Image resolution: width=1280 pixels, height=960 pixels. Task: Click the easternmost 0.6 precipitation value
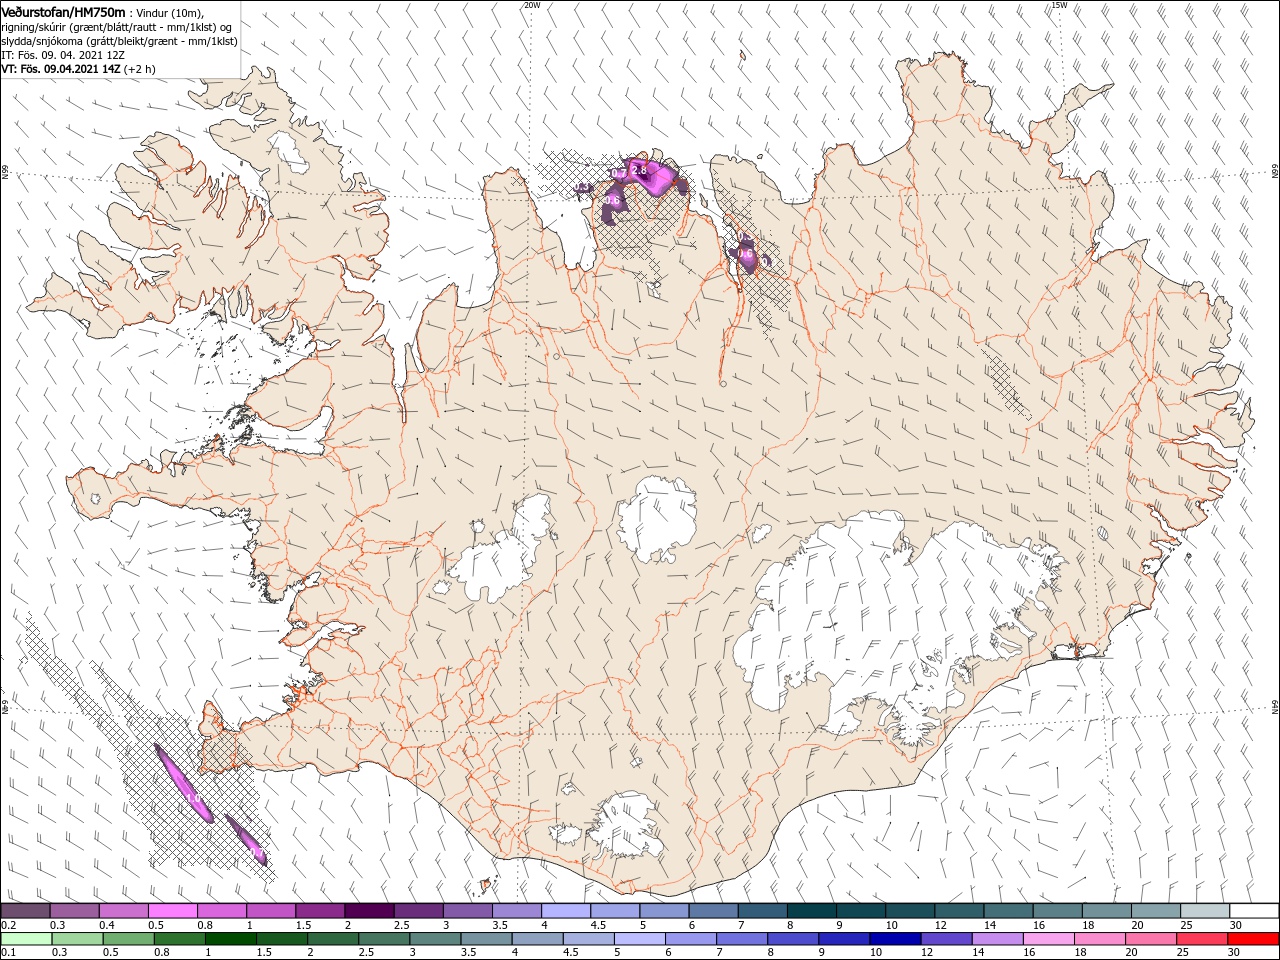(x=745, y=253)
